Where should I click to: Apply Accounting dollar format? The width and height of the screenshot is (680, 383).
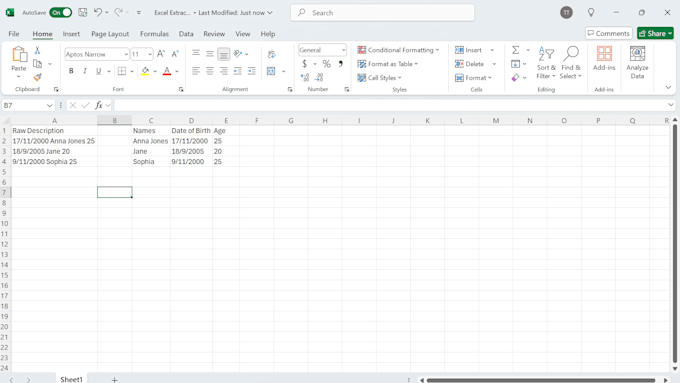point(304,64)
